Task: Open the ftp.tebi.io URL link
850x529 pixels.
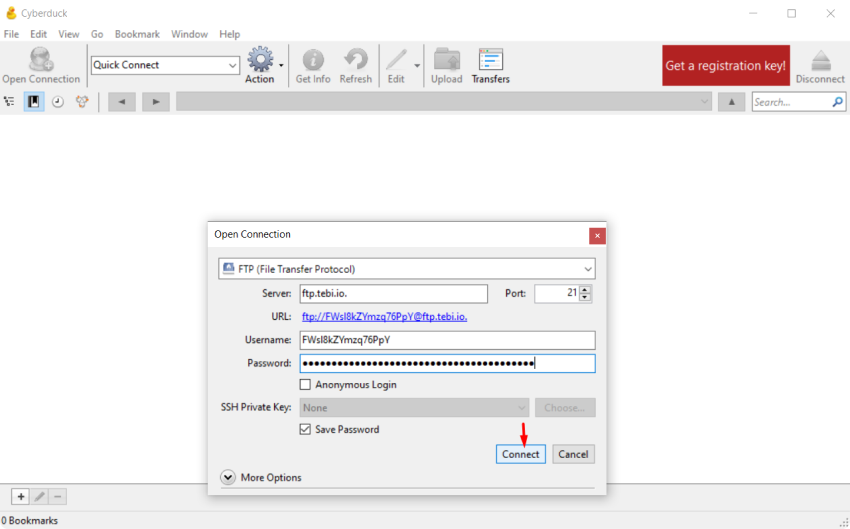Action: click(x=384, y=317)
